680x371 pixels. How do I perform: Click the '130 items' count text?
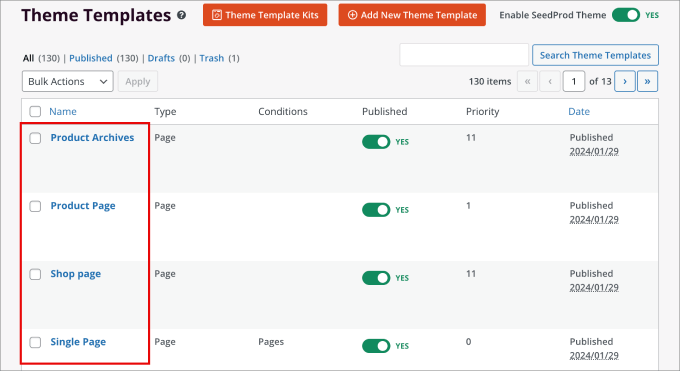[490, 81]
